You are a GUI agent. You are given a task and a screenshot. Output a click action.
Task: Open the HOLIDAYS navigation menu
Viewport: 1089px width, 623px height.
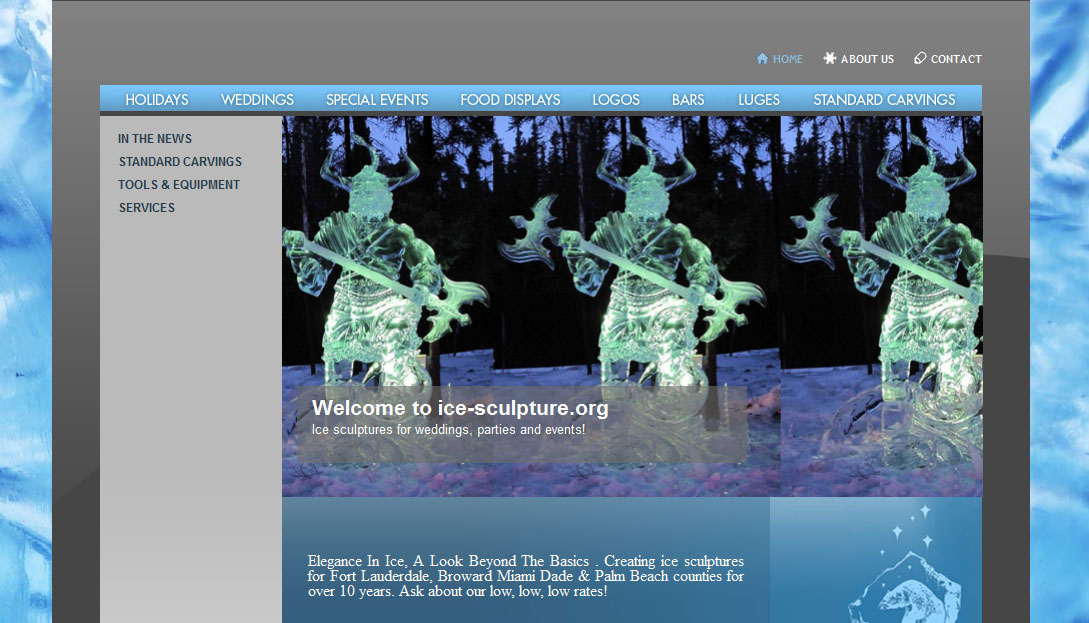click(x=156, y=99)
